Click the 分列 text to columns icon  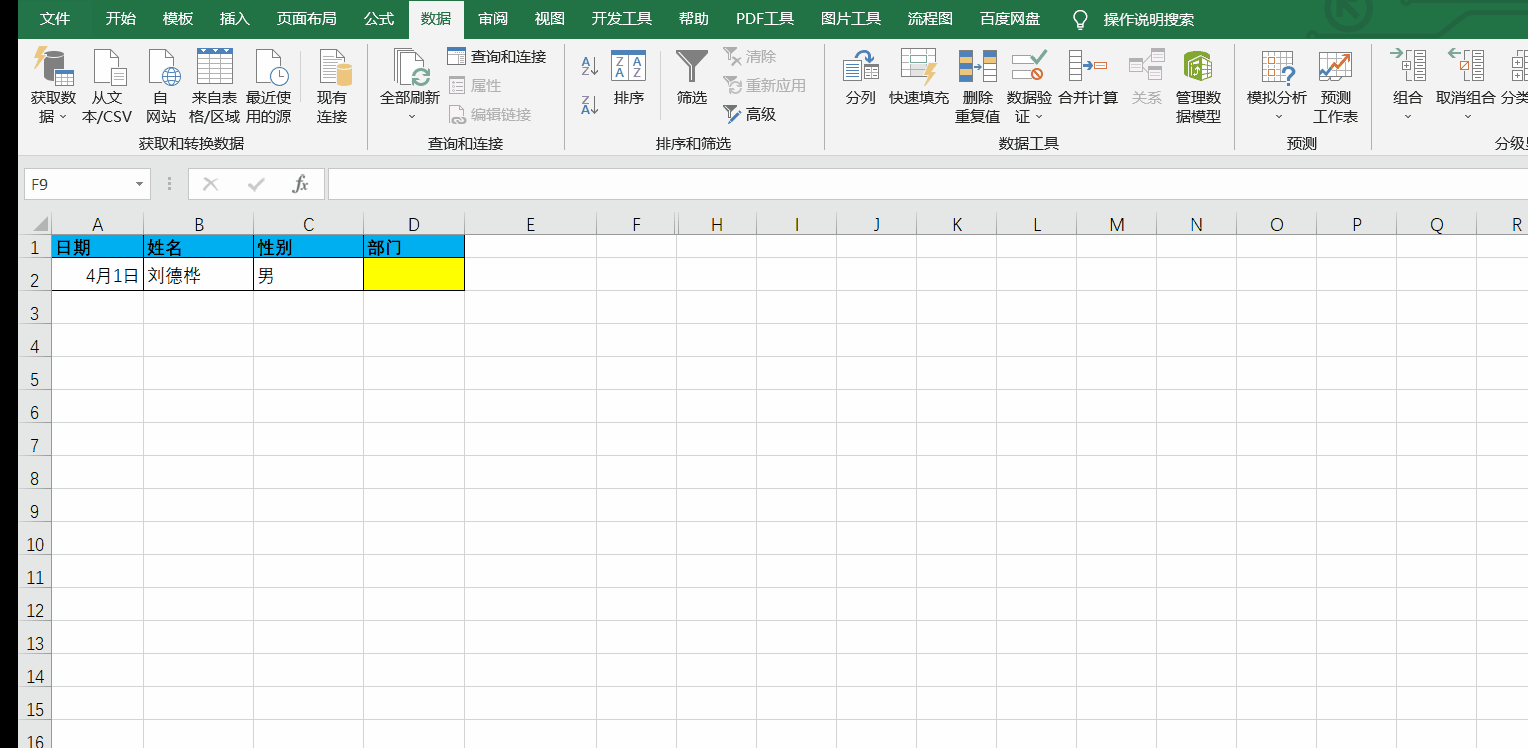click(x=860, y=67)
